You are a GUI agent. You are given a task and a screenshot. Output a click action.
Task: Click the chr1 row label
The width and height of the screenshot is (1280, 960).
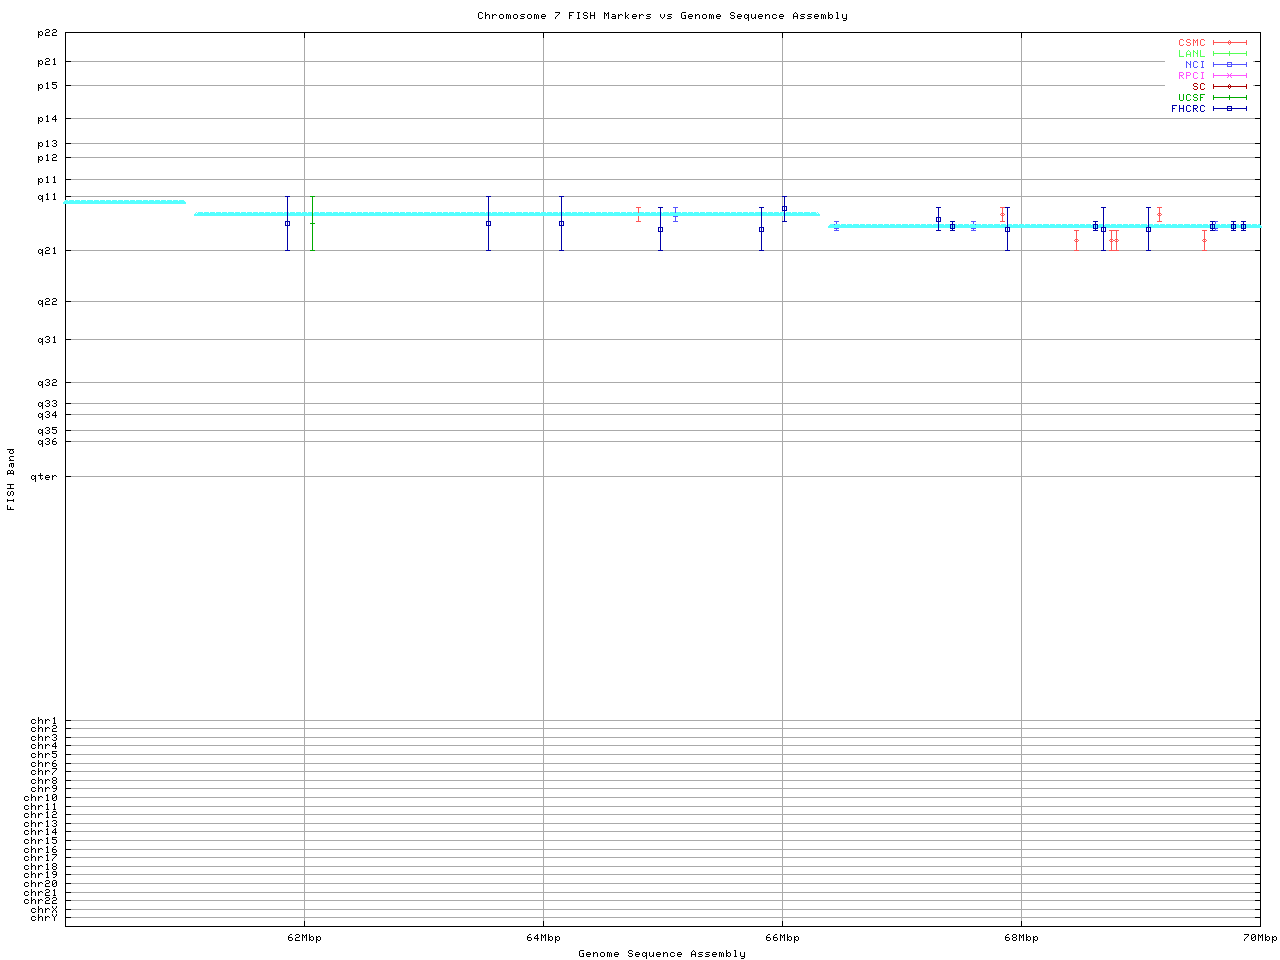click(x=44, y=721)
